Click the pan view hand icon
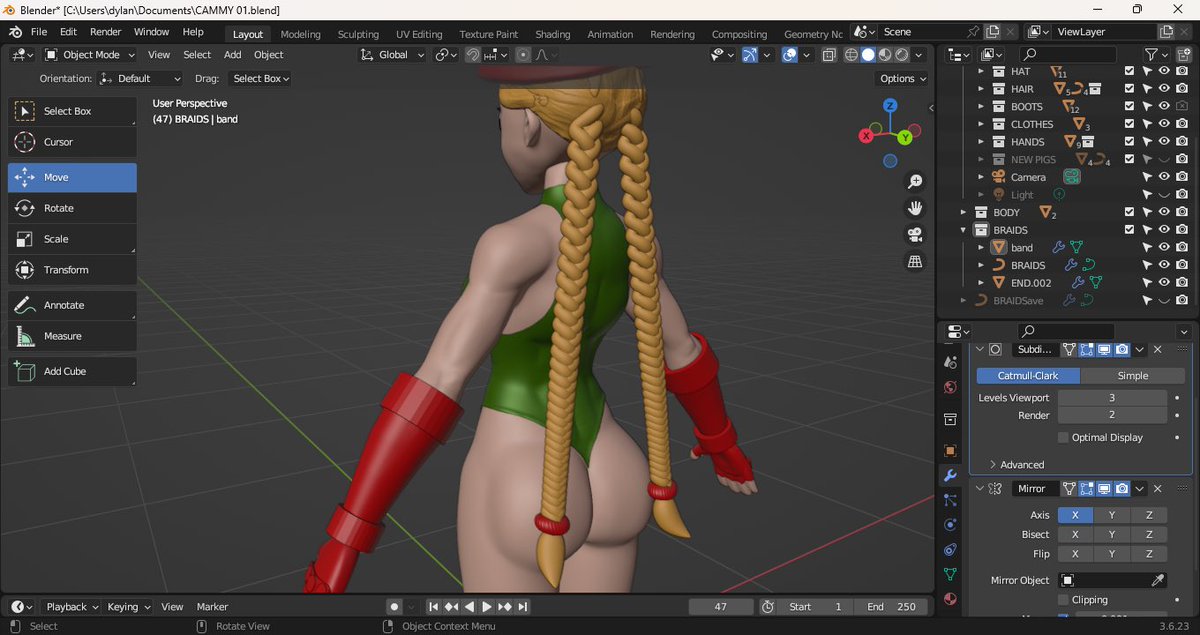Viewport: 1200px width, 635px height. 914,208
